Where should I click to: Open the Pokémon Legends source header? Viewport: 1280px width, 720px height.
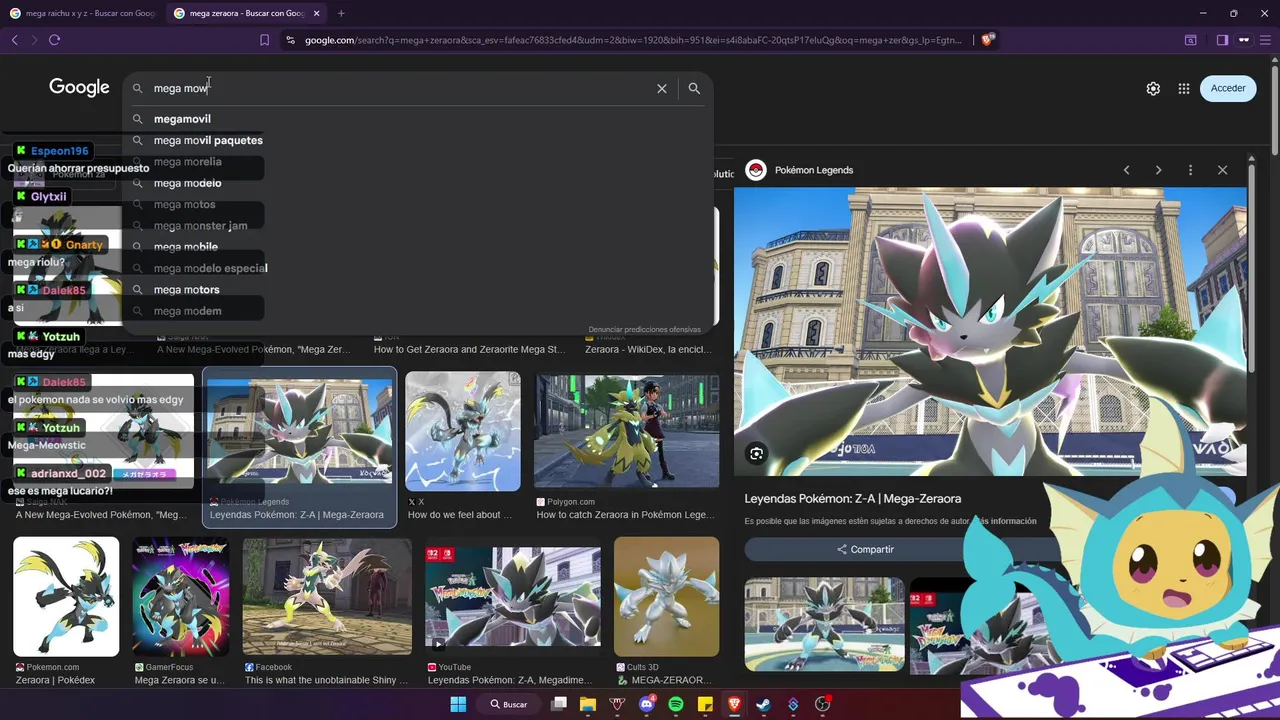(x=802, y=170)
